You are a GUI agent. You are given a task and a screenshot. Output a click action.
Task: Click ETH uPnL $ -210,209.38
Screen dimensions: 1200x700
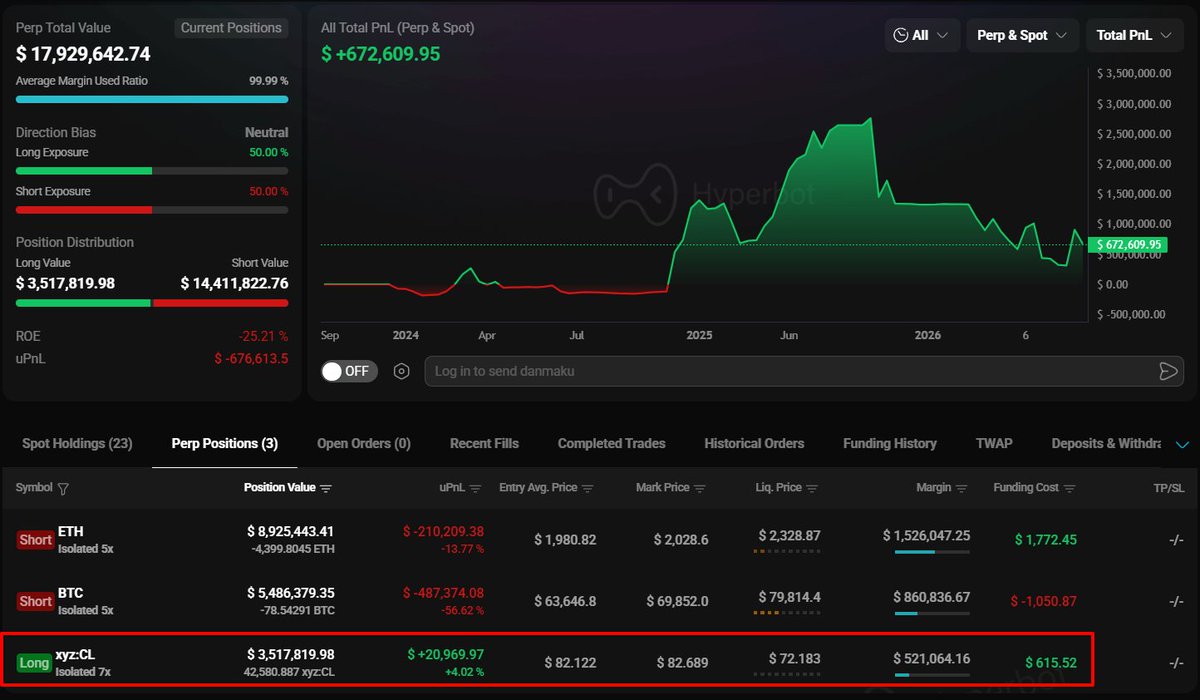pyautogui.click(x=443, y=532)
